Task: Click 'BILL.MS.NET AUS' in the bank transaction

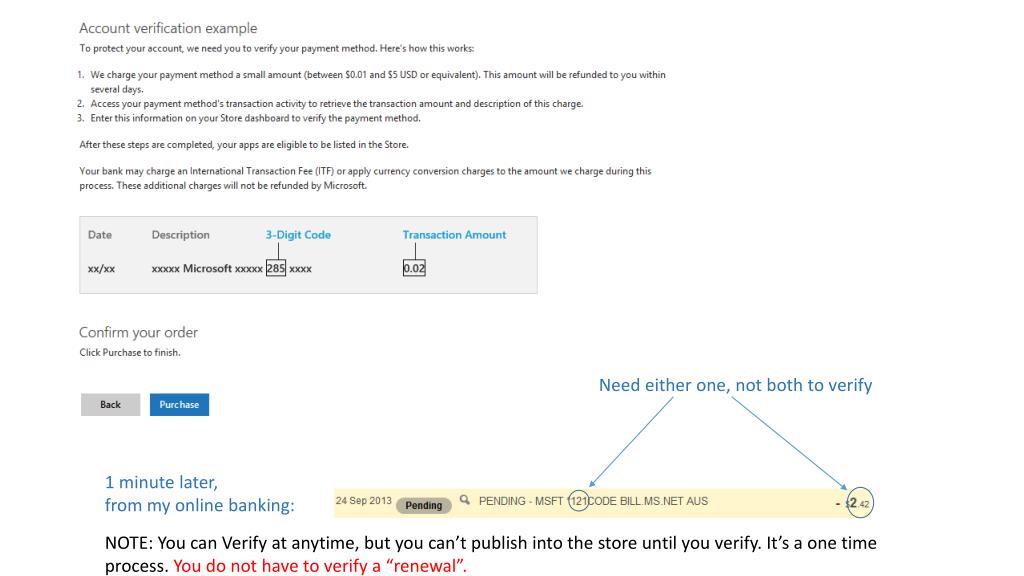Action: [x=664, y=501]
